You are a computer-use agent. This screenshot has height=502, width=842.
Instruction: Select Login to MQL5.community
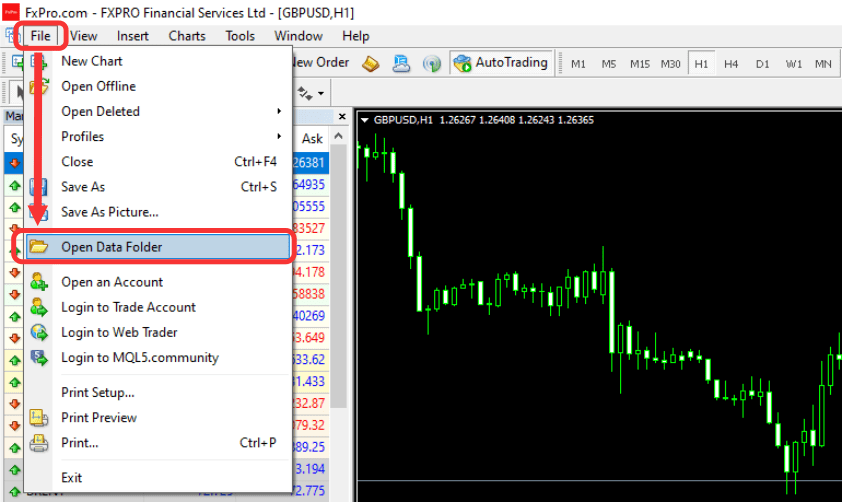coord(158,358)
